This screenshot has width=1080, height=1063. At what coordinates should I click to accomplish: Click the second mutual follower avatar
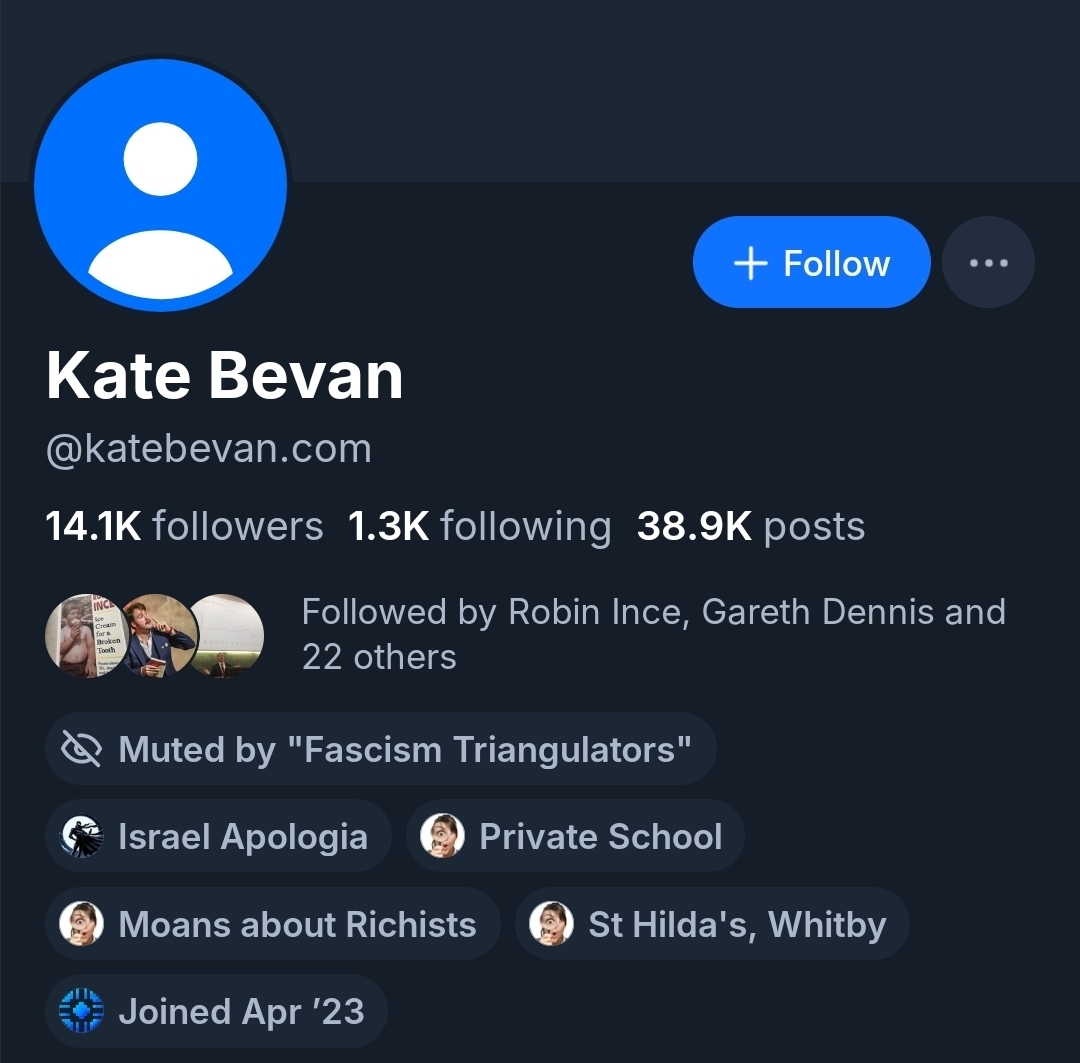pos(156,636)
